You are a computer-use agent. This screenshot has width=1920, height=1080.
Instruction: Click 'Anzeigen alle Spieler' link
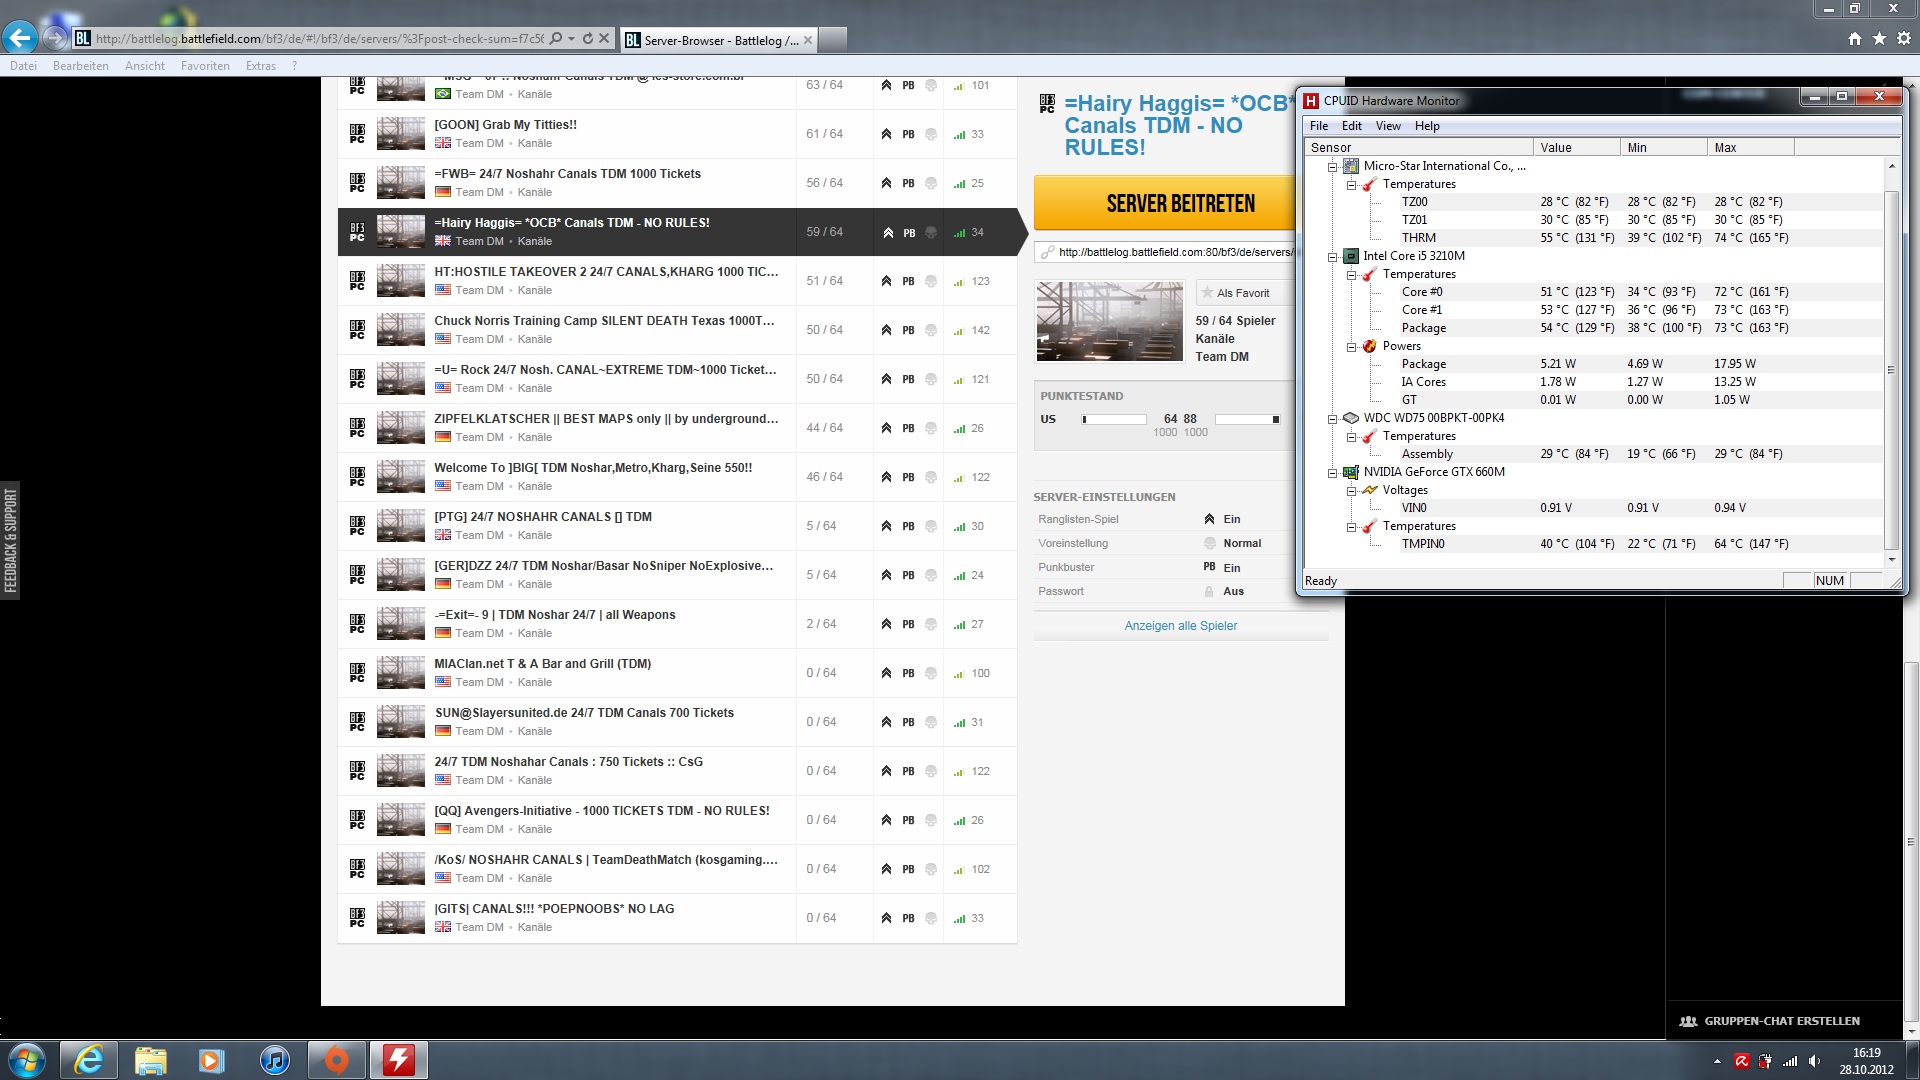(1180, 626)
